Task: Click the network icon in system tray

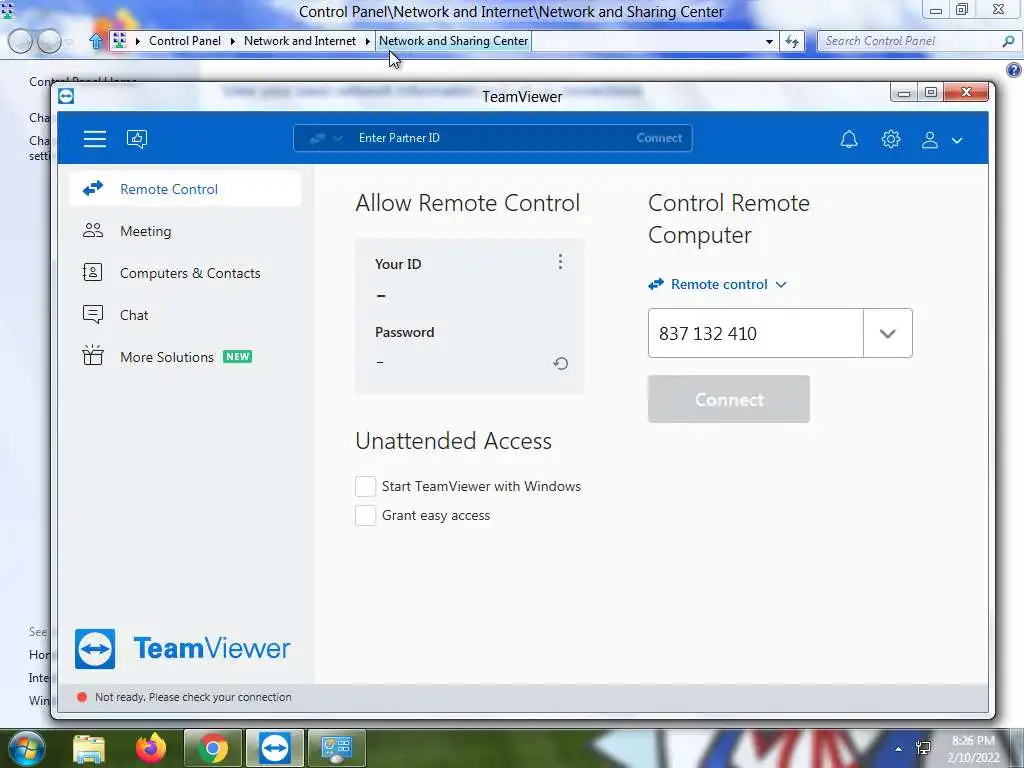Action: tap(923, 748)
